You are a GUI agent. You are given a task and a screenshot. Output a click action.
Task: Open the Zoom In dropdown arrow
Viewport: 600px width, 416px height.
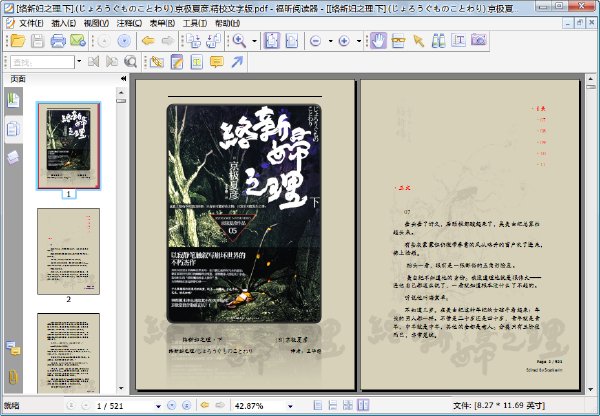(359, 41)
